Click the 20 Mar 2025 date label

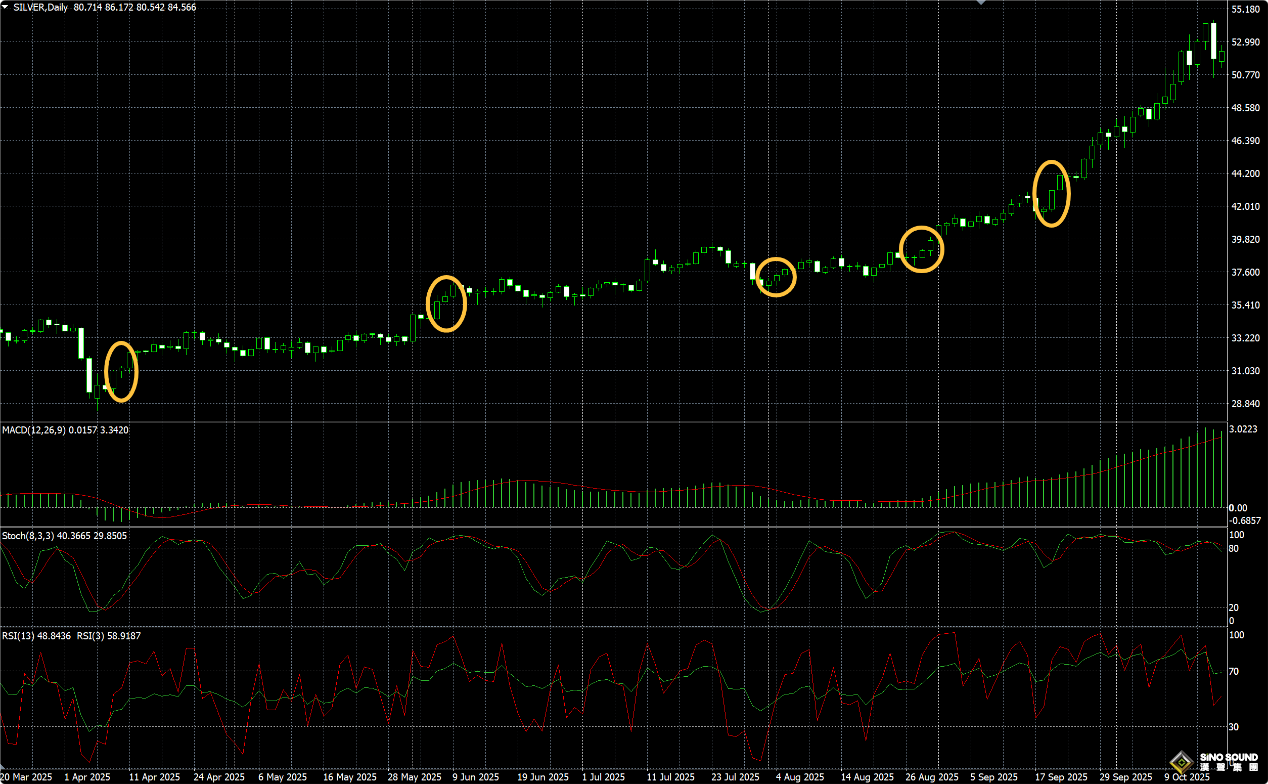pos(26,777)
